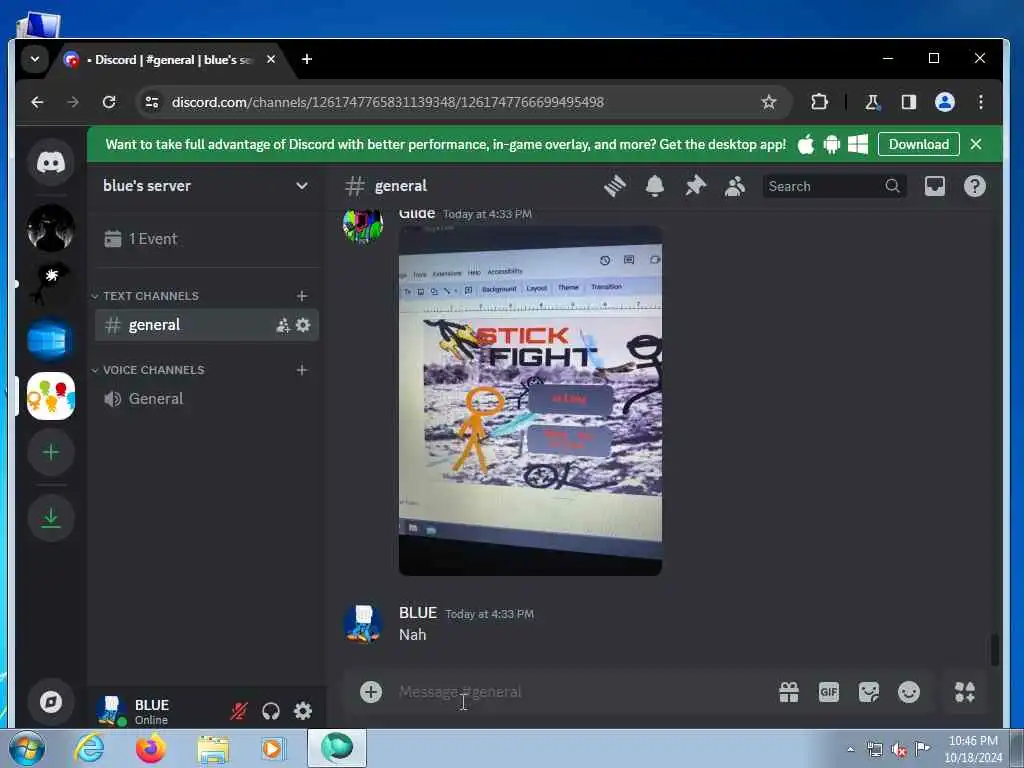Screen dimensions: 1024x768
Task: Click the message attachment plus button
Action: (x=371, y=692)
